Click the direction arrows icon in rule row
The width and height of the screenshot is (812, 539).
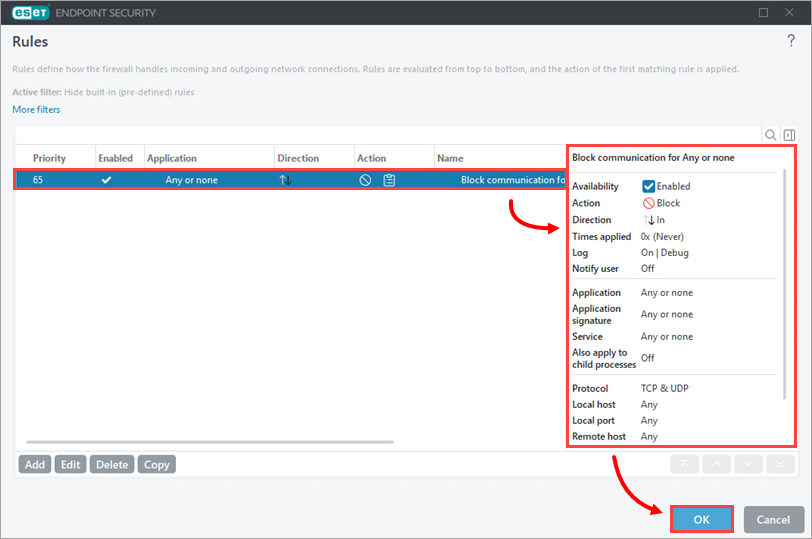pos(285,180)
